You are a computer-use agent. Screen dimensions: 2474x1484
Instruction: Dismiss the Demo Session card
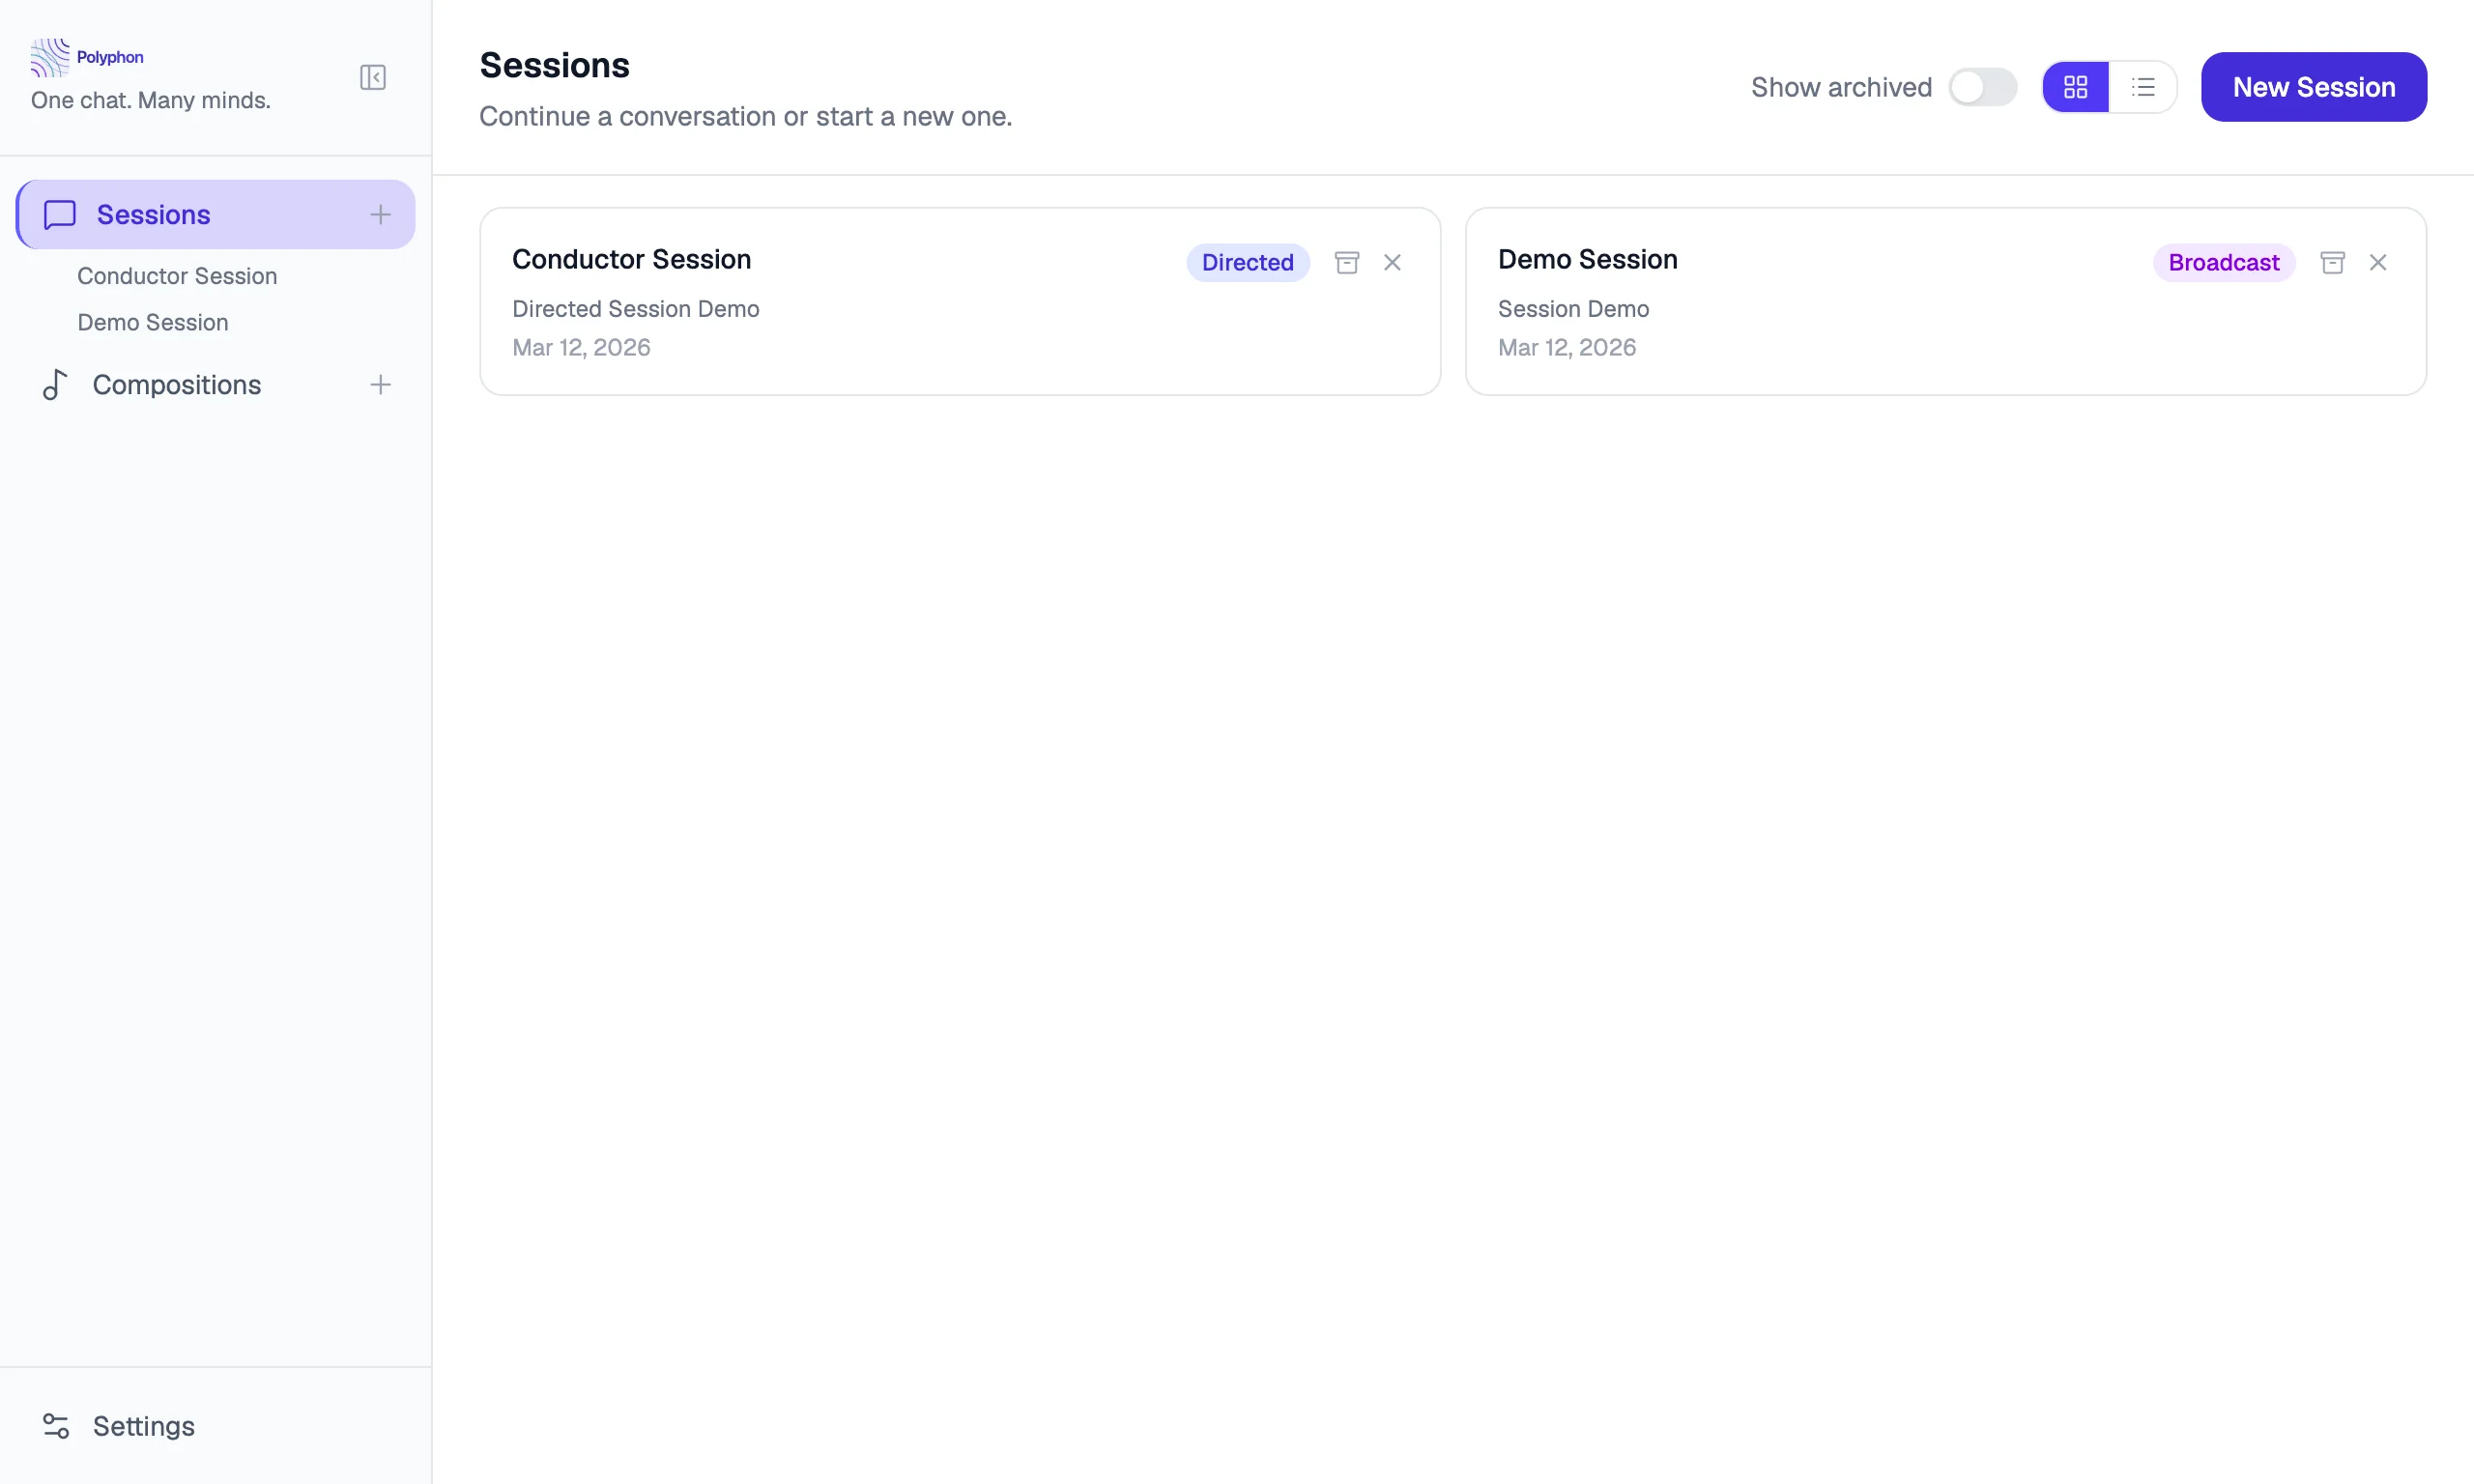[x=2379, y=262]
